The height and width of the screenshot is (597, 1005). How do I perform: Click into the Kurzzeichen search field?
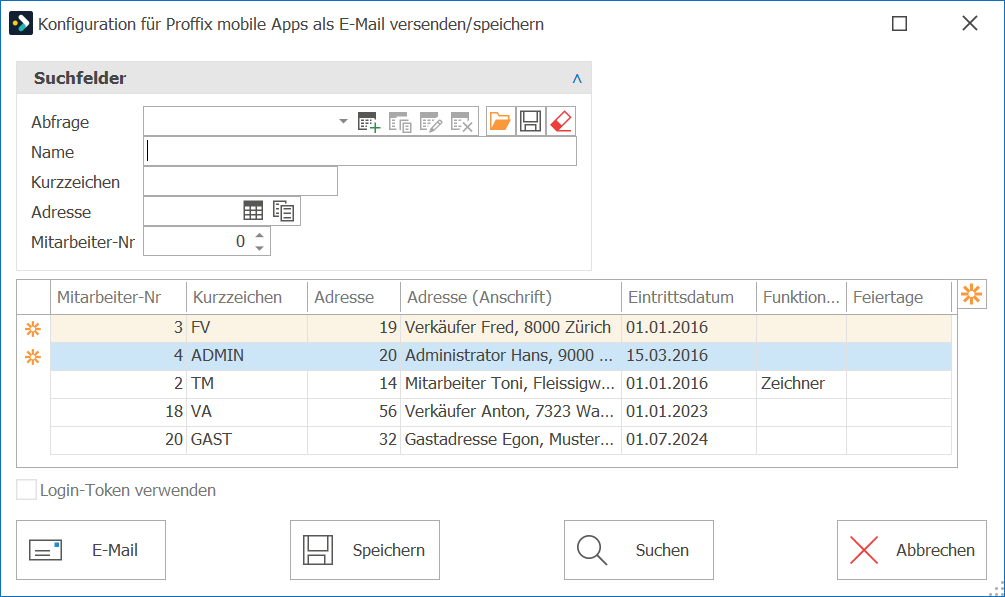pyautogui.click(x=240, y=181)
